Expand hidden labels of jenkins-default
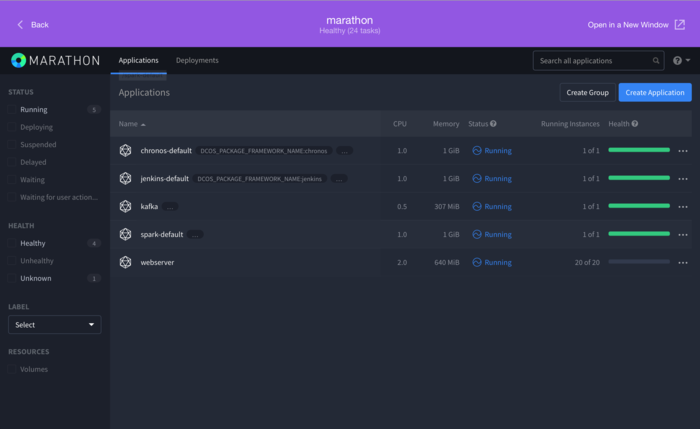The image size is (700, 429). point(339,179)
